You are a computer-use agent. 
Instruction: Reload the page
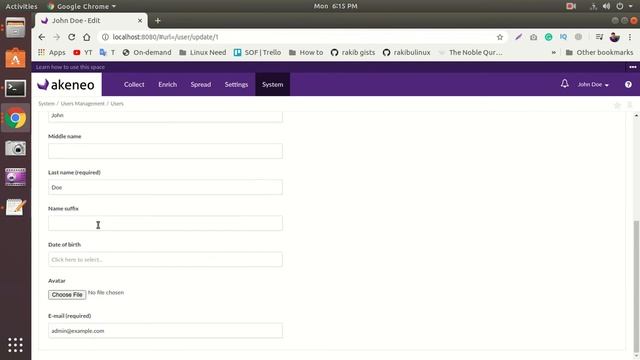(x=71, y=37)
